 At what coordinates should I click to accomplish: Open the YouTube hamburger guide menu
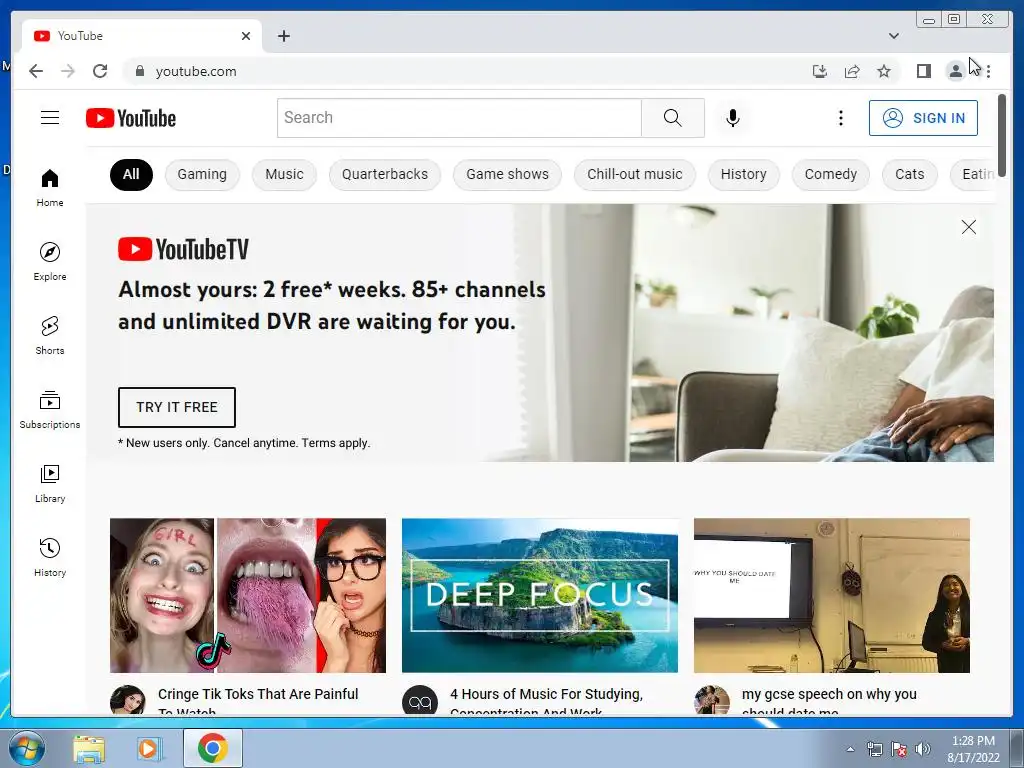coord(50,118)
